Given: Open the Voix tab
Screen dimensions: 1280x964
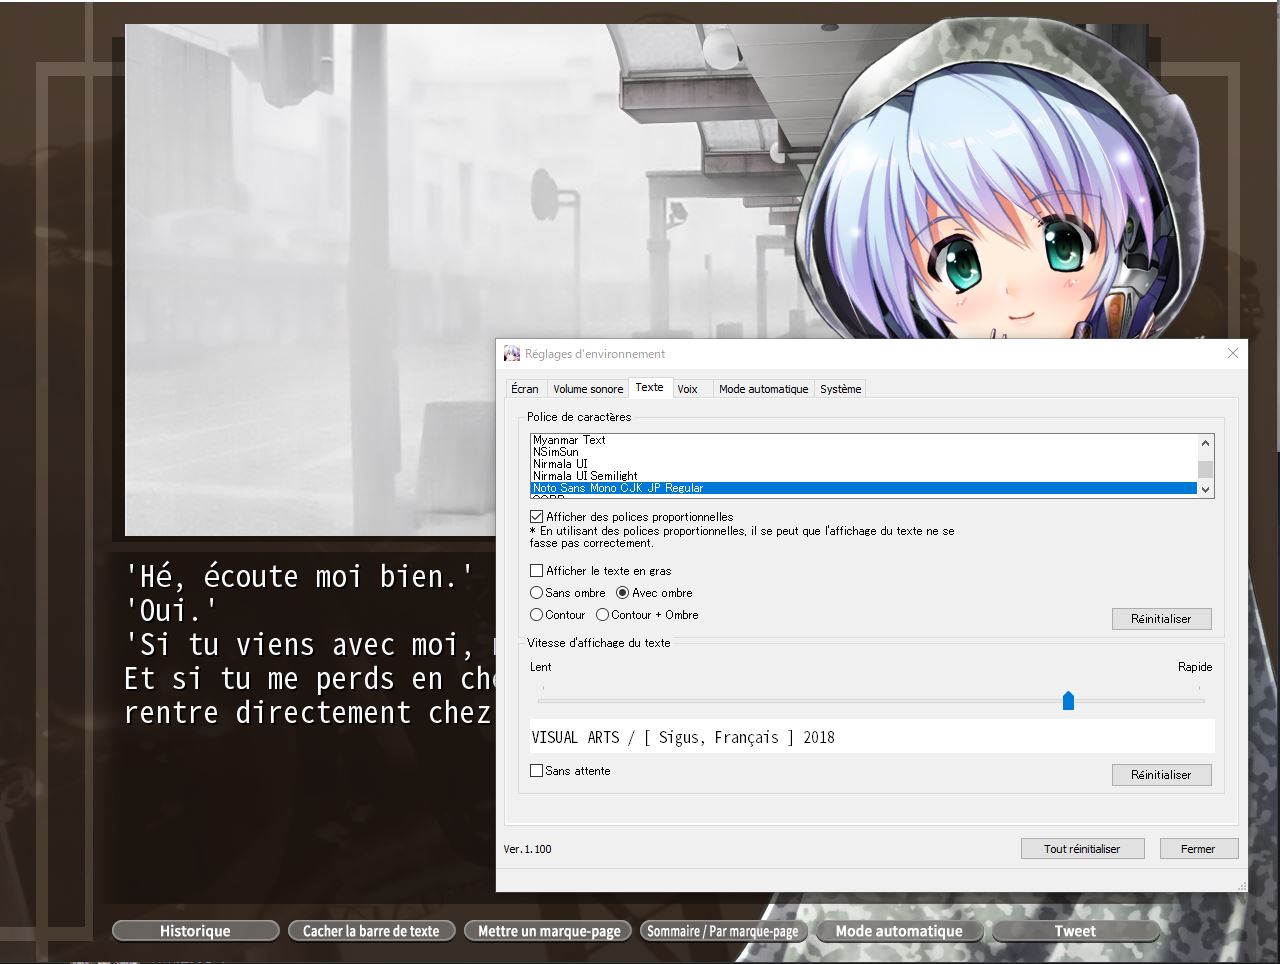Looking at the screenshot, I should click(687, 389).
